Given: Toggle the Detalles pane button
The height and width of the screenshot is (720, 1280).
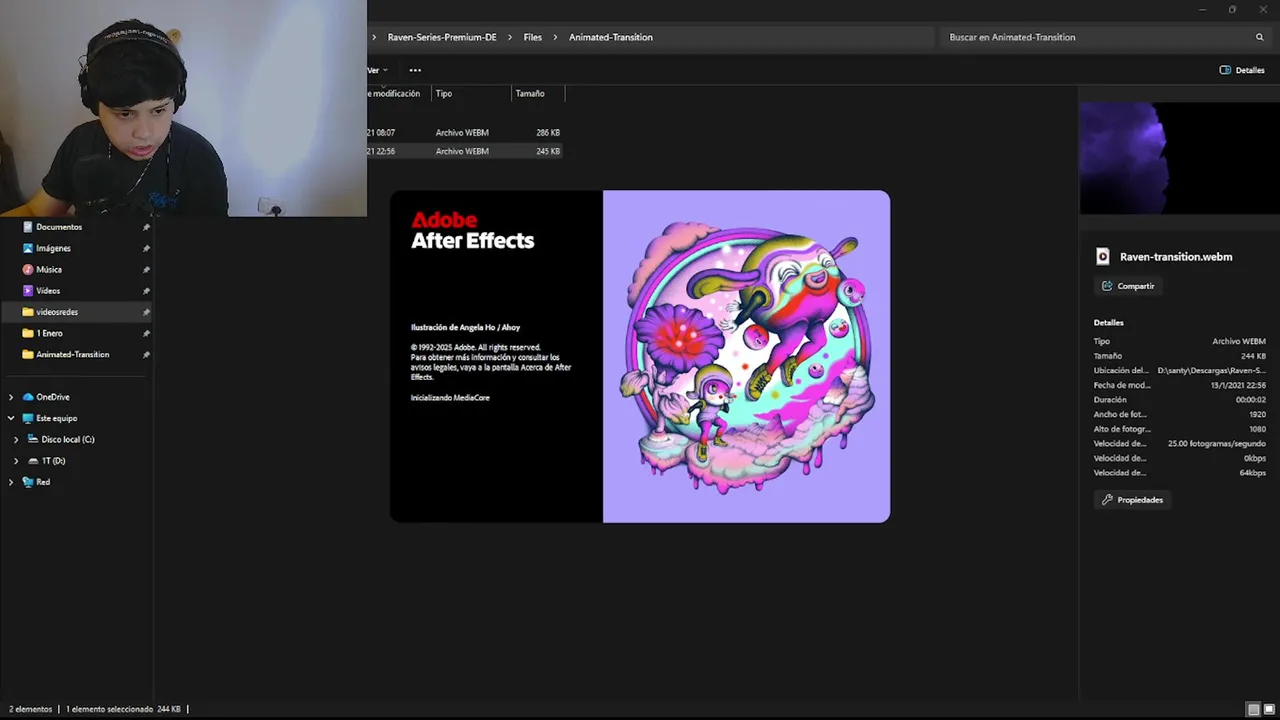Looking at the screenshot, I should [1242, 70].
